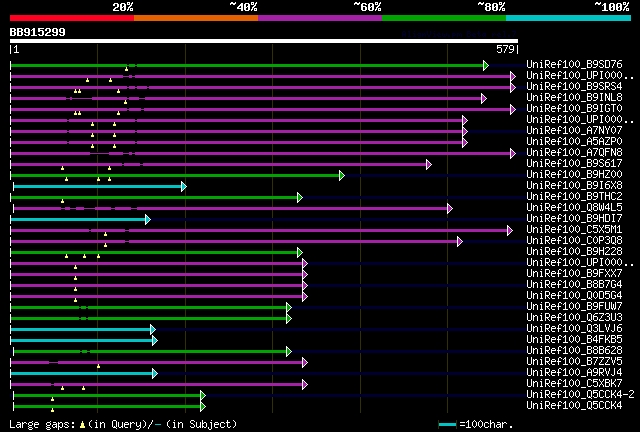Viewport: 640px width, 432px height.
Task: Click the query name BB915299
Action: click(x=38, y=32)
